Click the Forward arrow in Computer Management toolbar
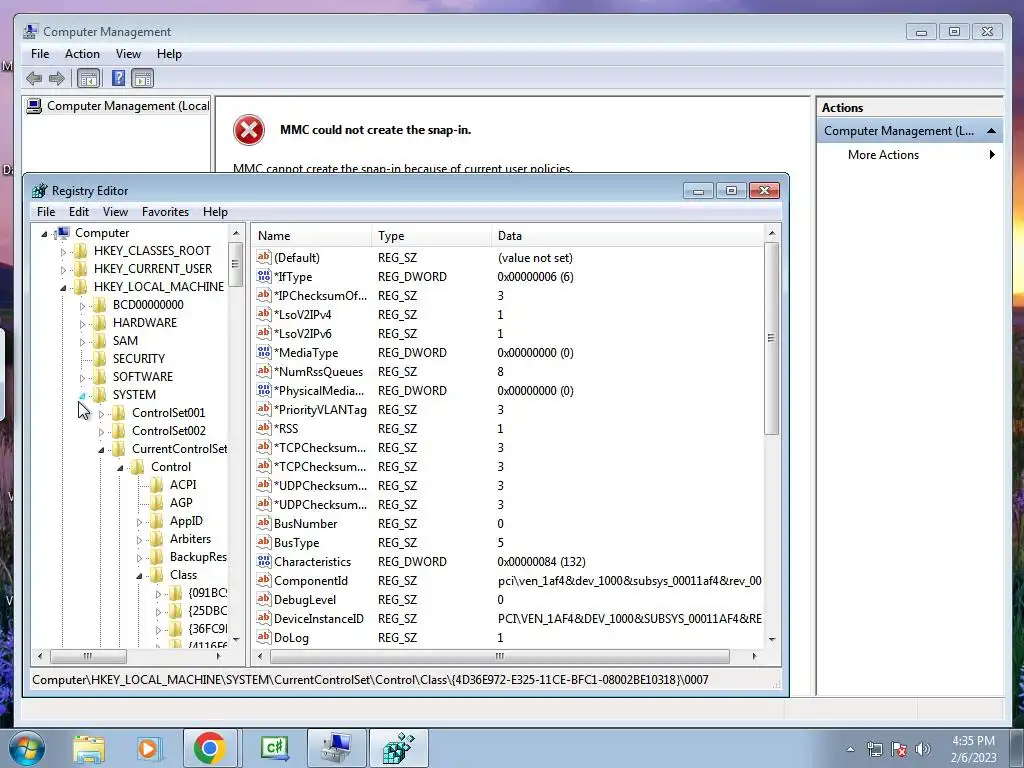 [57, 78]
